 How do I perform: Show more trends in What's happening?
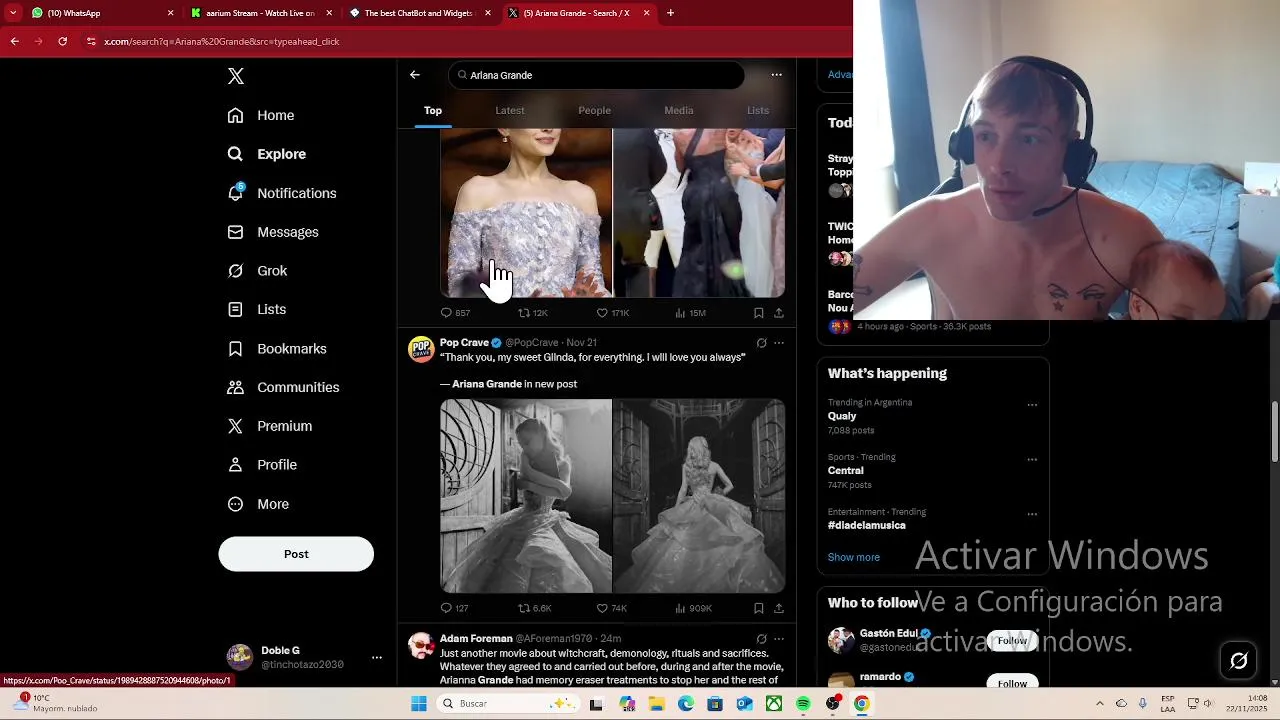pyautogui.click(x=854, y=557)
